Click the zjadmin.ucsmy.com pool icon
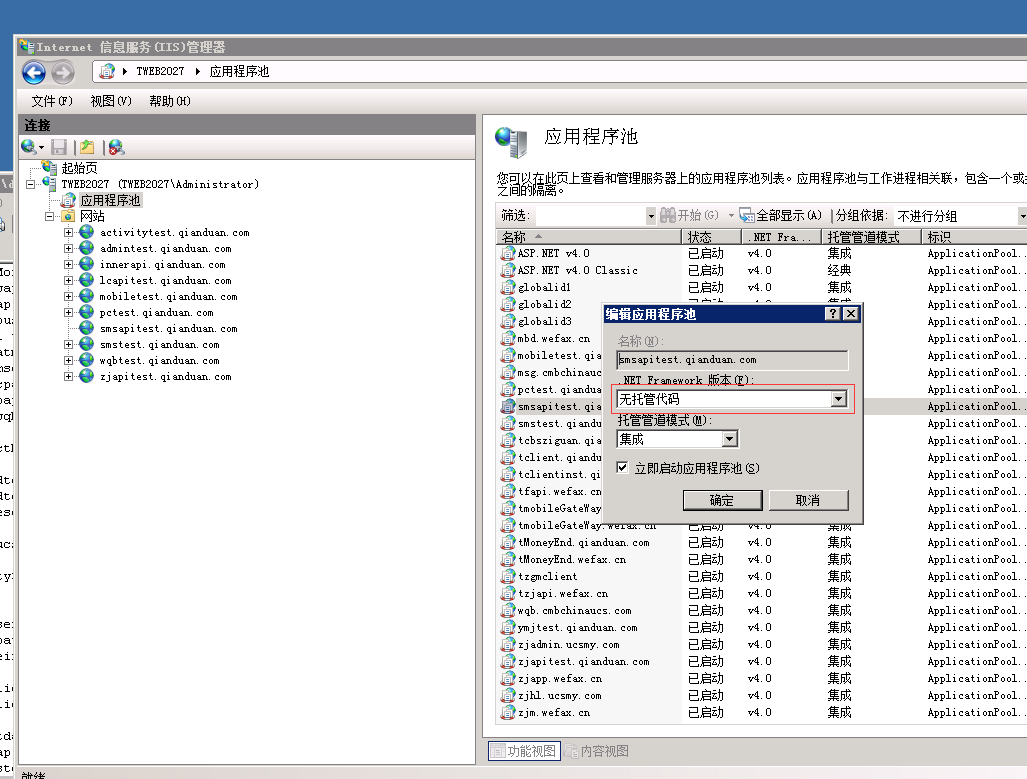The width and height of the screenshot is (1027, 779). click(508, 644)
